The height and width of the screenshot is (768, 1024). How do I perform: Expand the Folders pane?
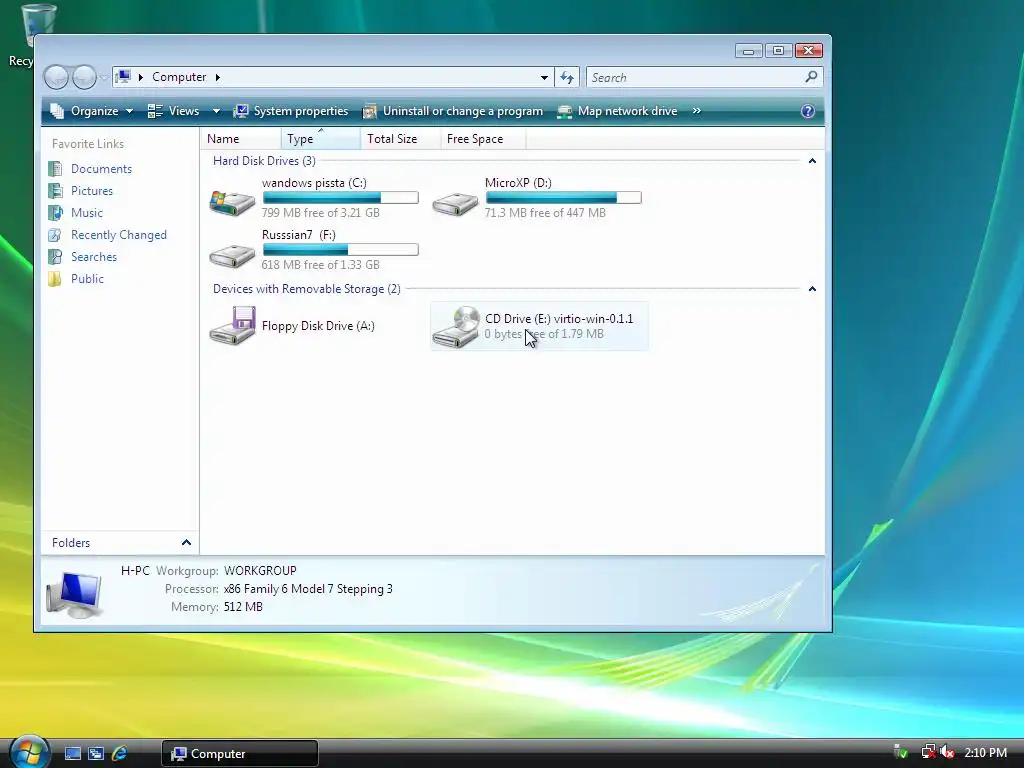pyautogui.click(x=186, y=543)
